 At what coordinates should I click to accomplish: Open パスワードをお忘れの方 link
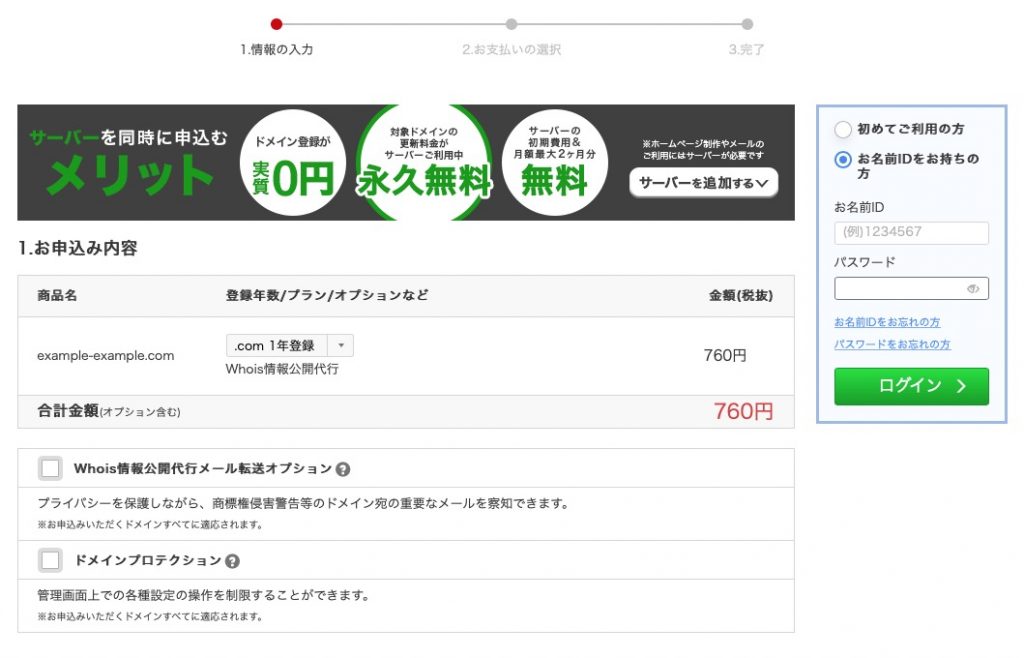892,345
